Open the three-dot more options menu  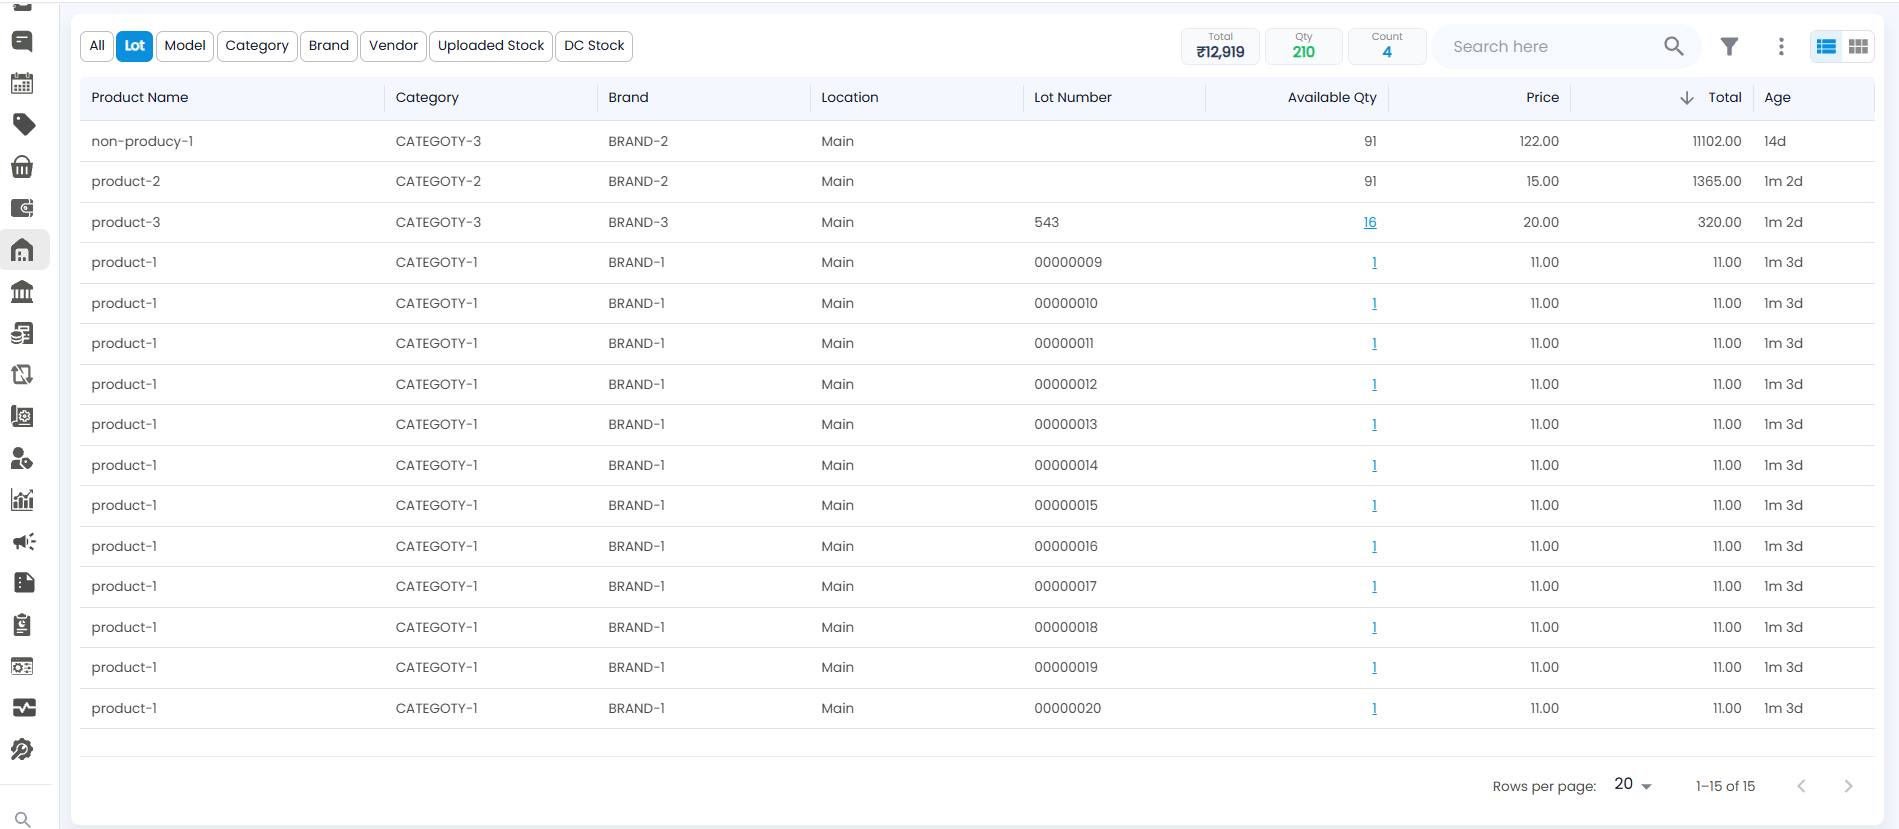point(1781,46)
